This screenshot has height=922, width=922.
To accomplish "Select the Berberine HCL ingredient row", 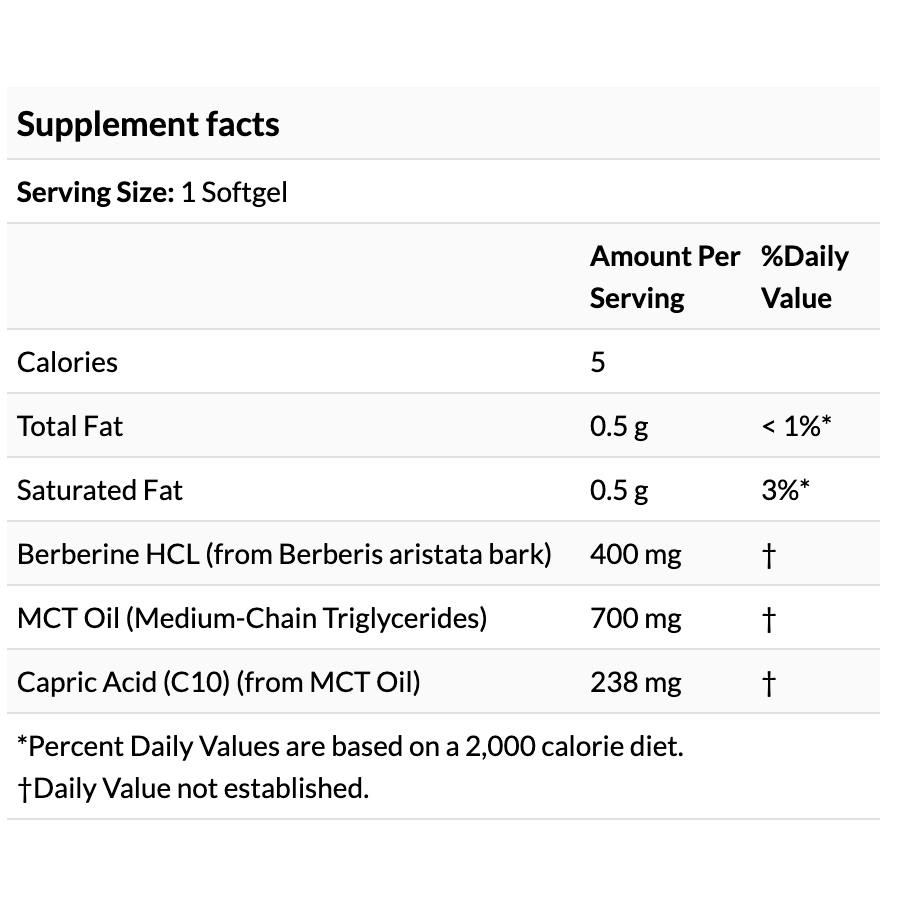I will tap(443, 553).
